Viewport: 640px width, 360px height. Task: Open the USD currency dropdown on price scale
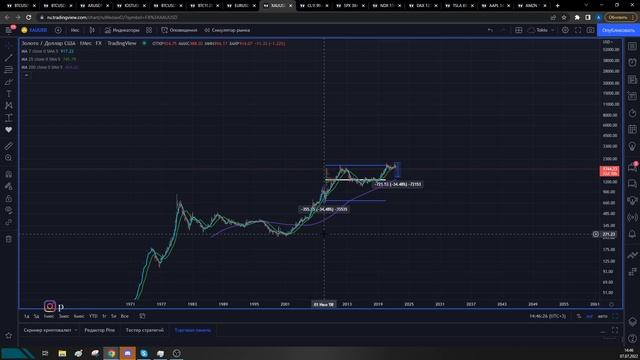[x=608, y=42]
